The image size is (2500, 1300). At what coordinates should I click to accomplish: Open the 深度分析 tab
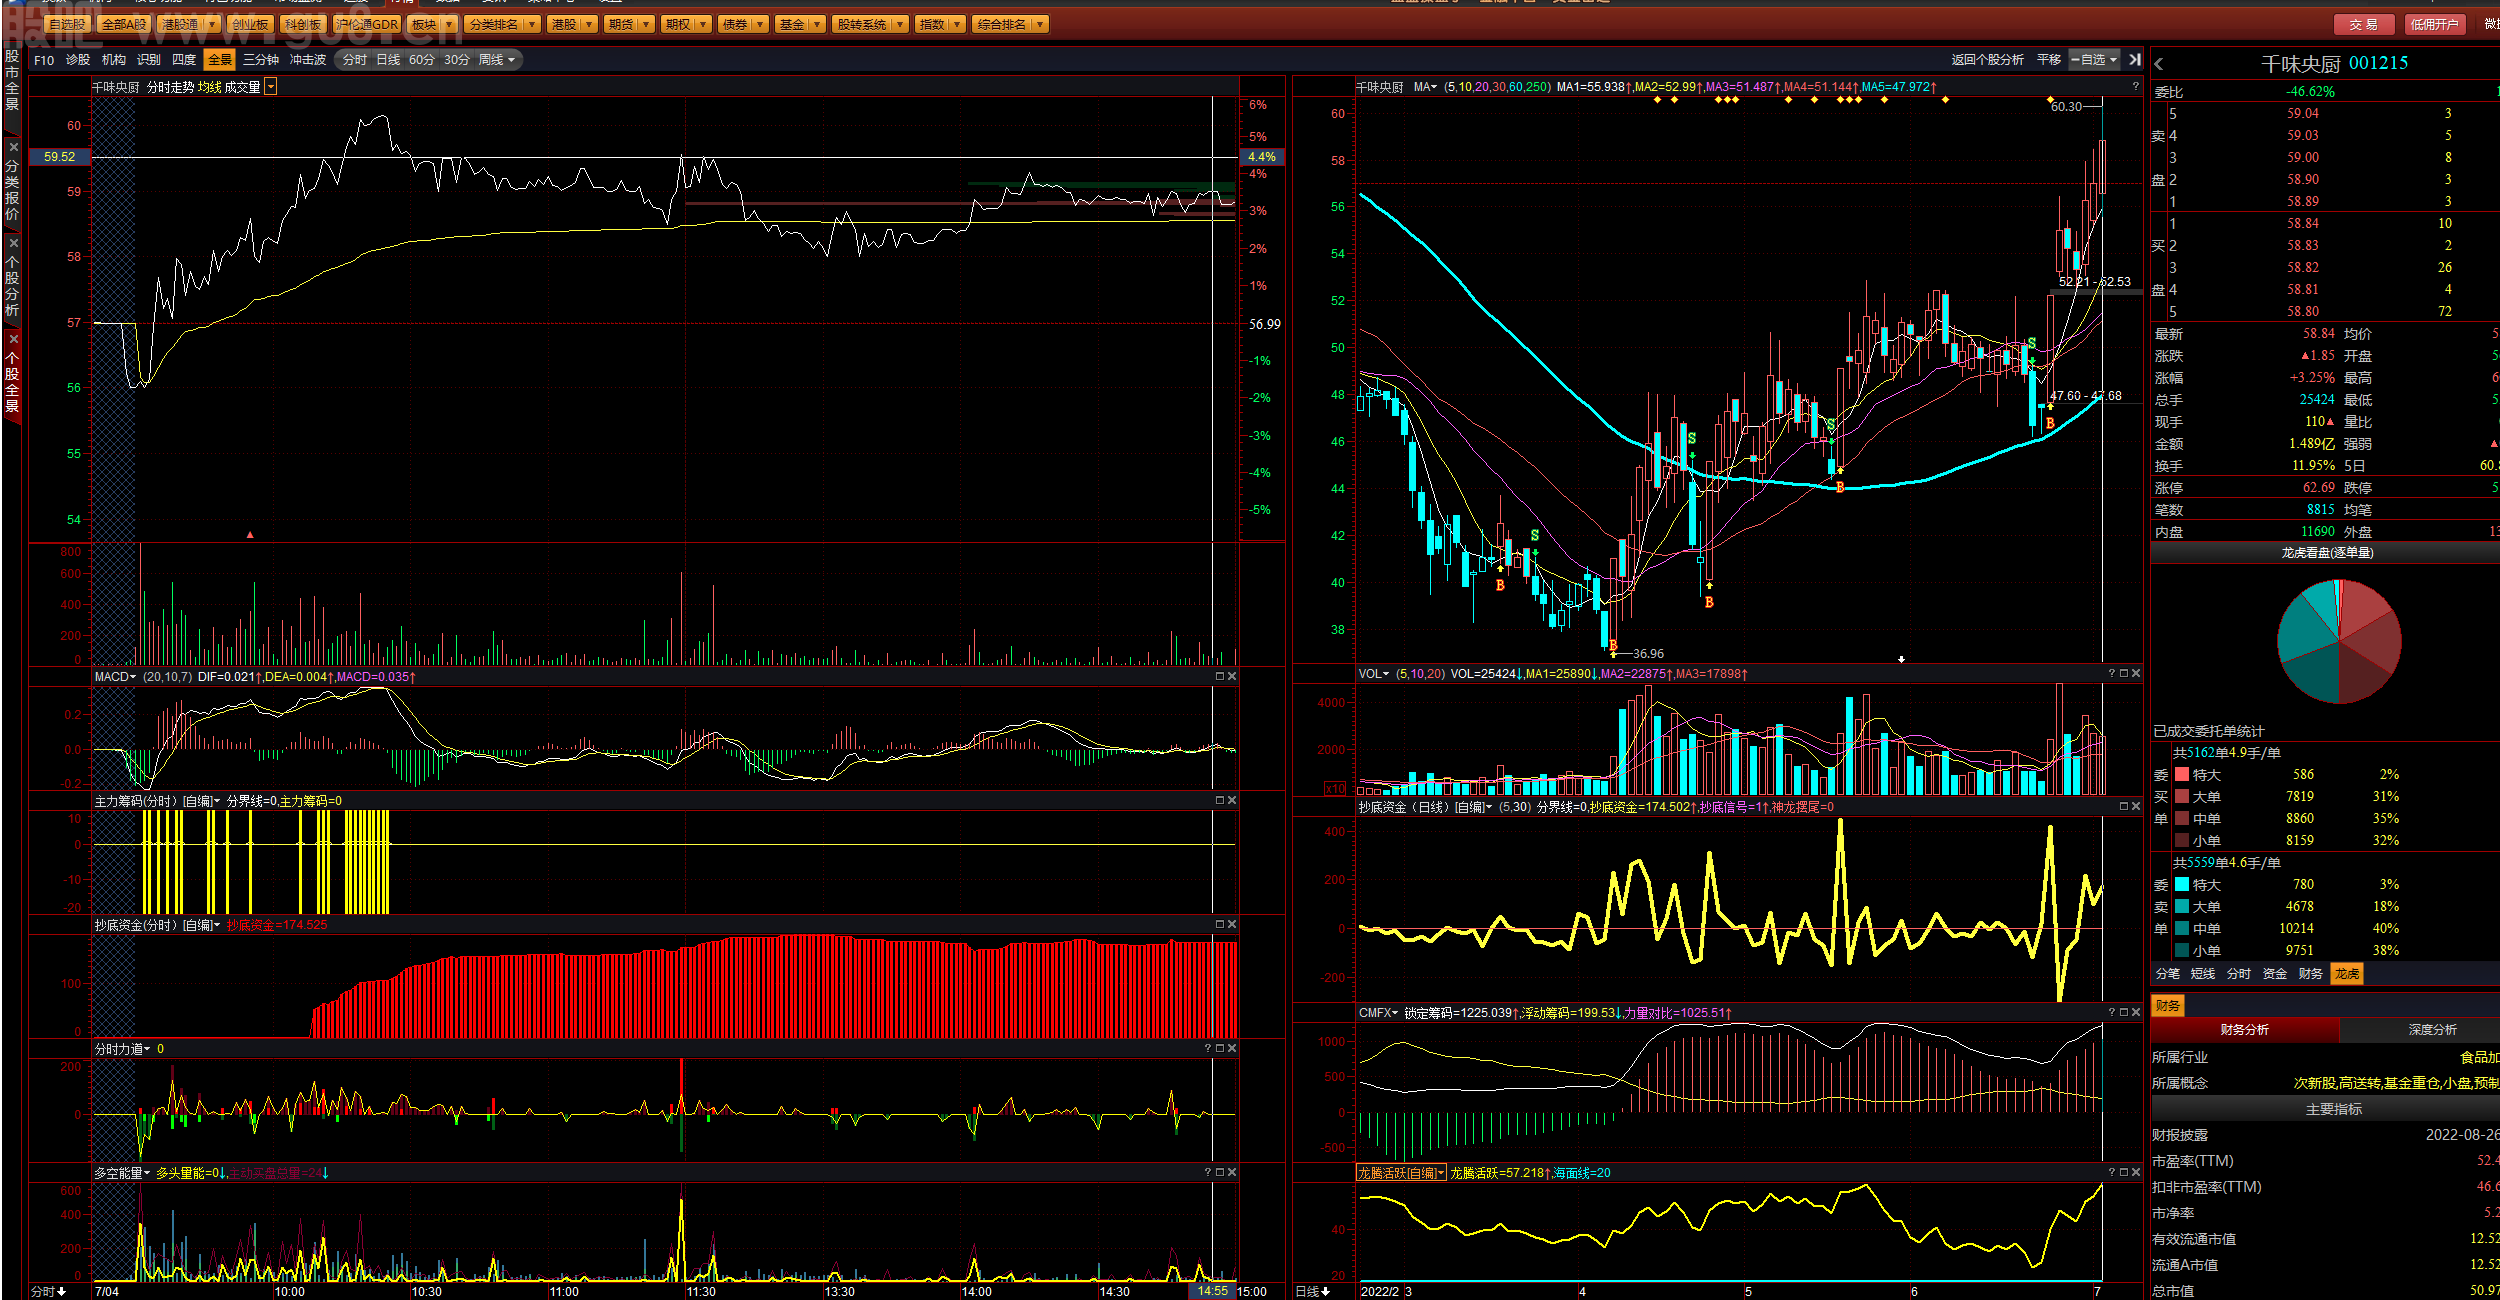click(2432, 1029)
